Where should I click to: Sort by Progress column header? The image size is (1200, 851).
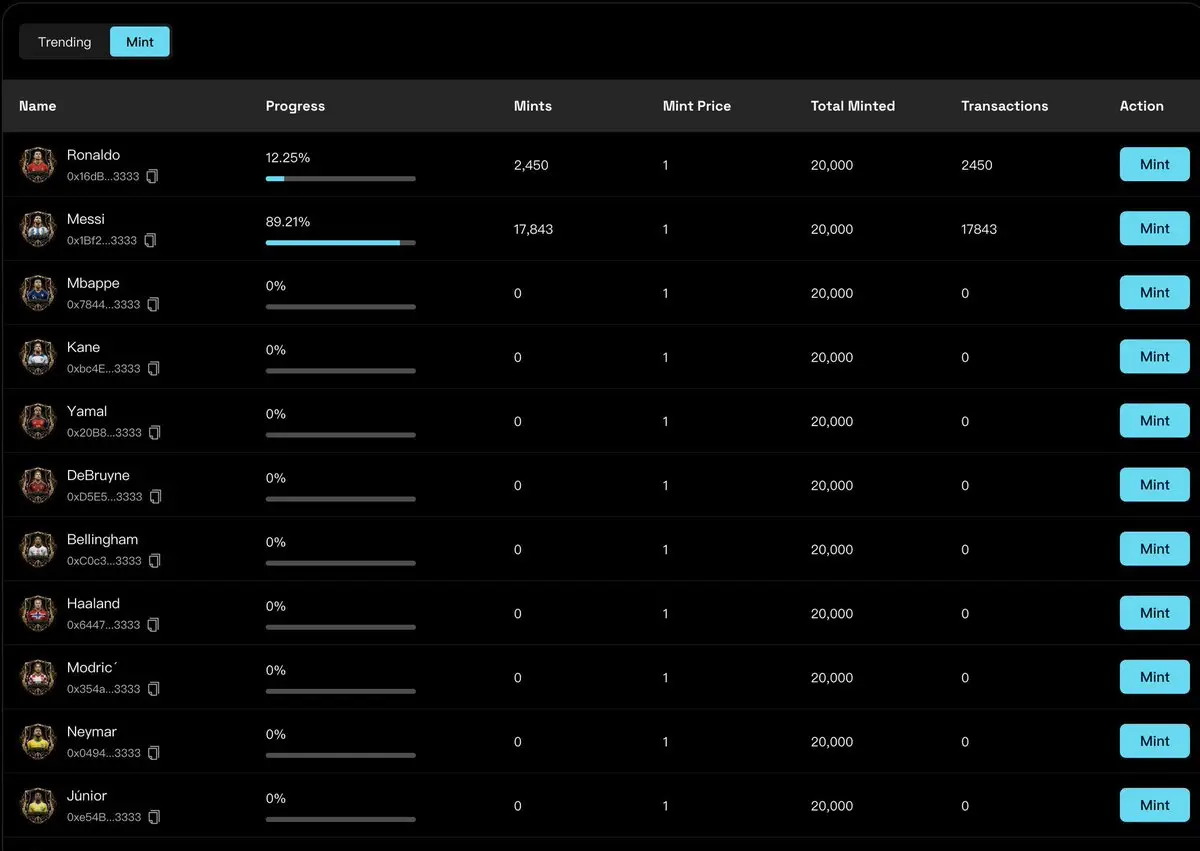click(295, 106)
